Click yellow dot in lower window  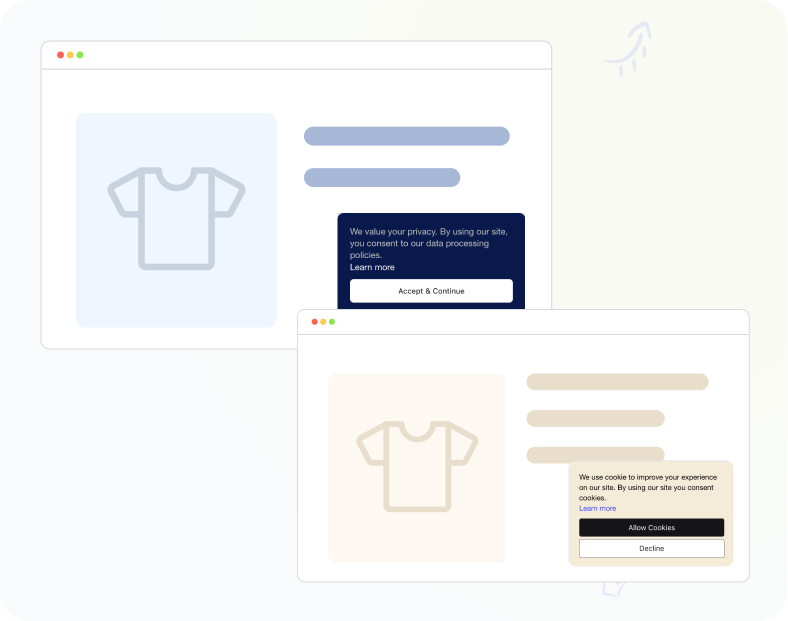[323, 322]
